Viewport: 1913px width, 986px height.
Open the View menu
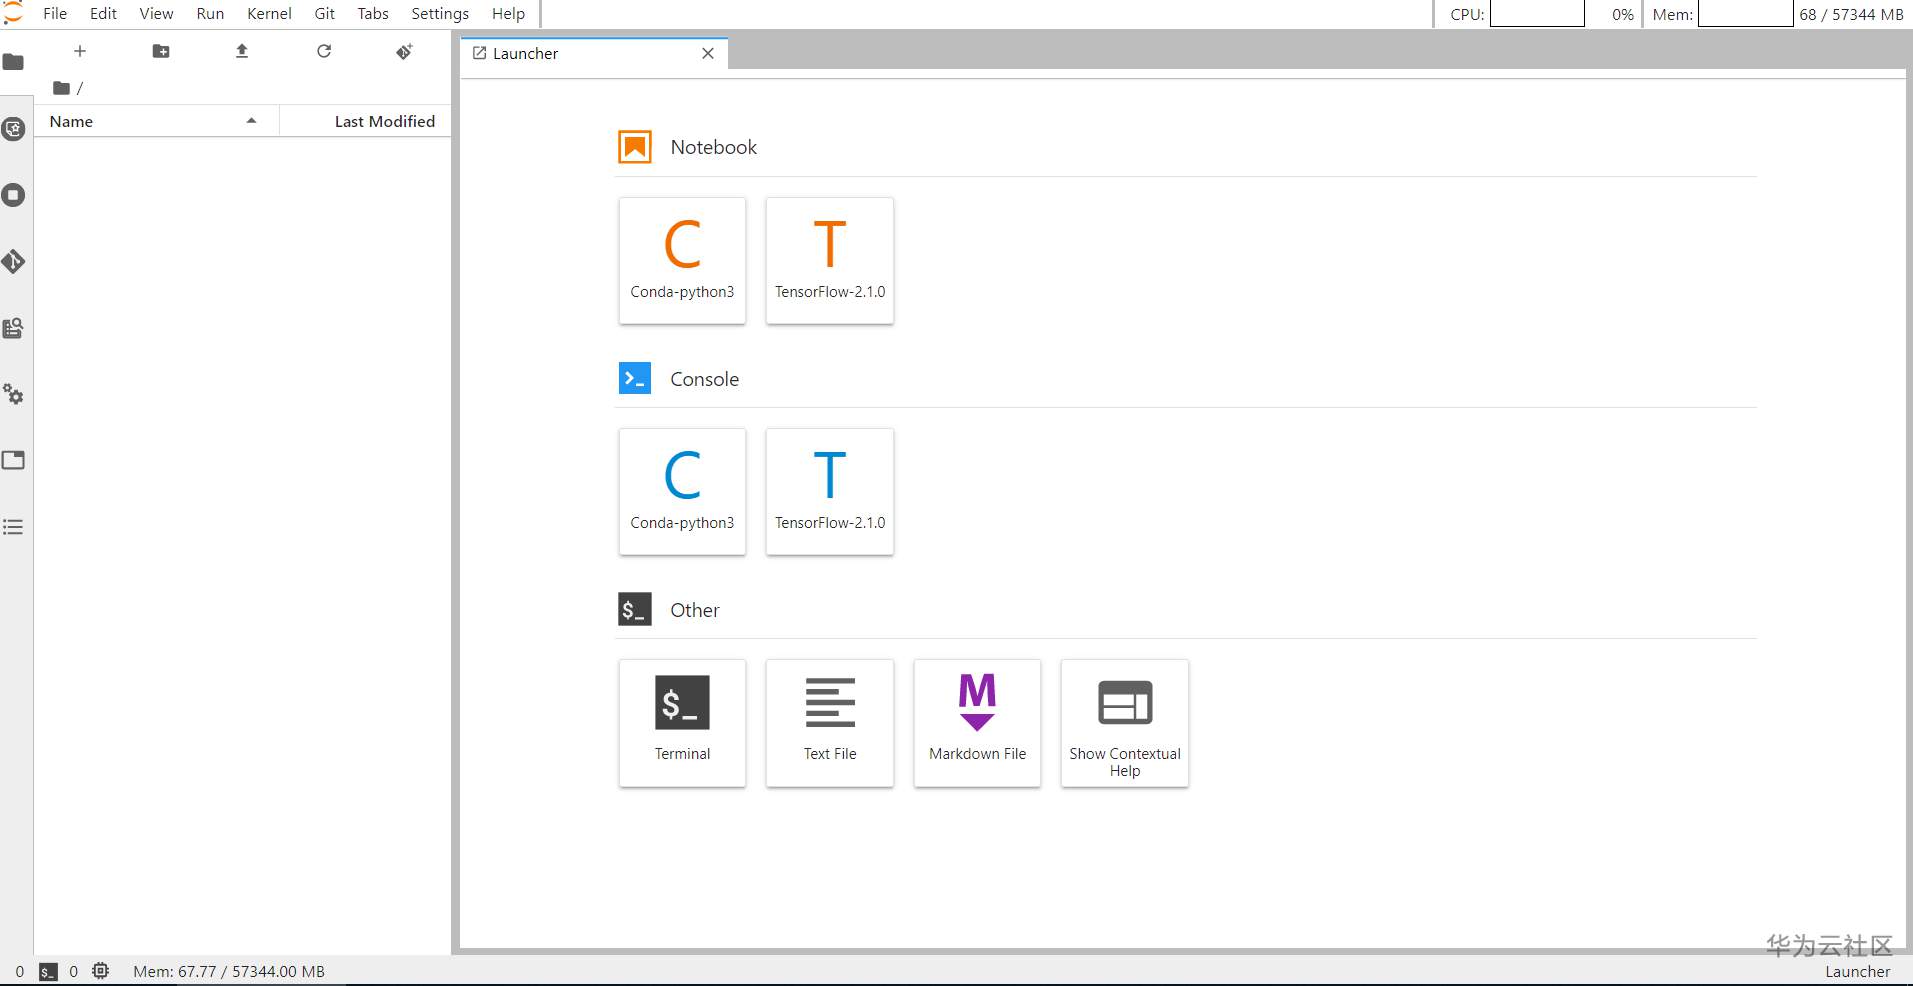[x=156, y=14]
